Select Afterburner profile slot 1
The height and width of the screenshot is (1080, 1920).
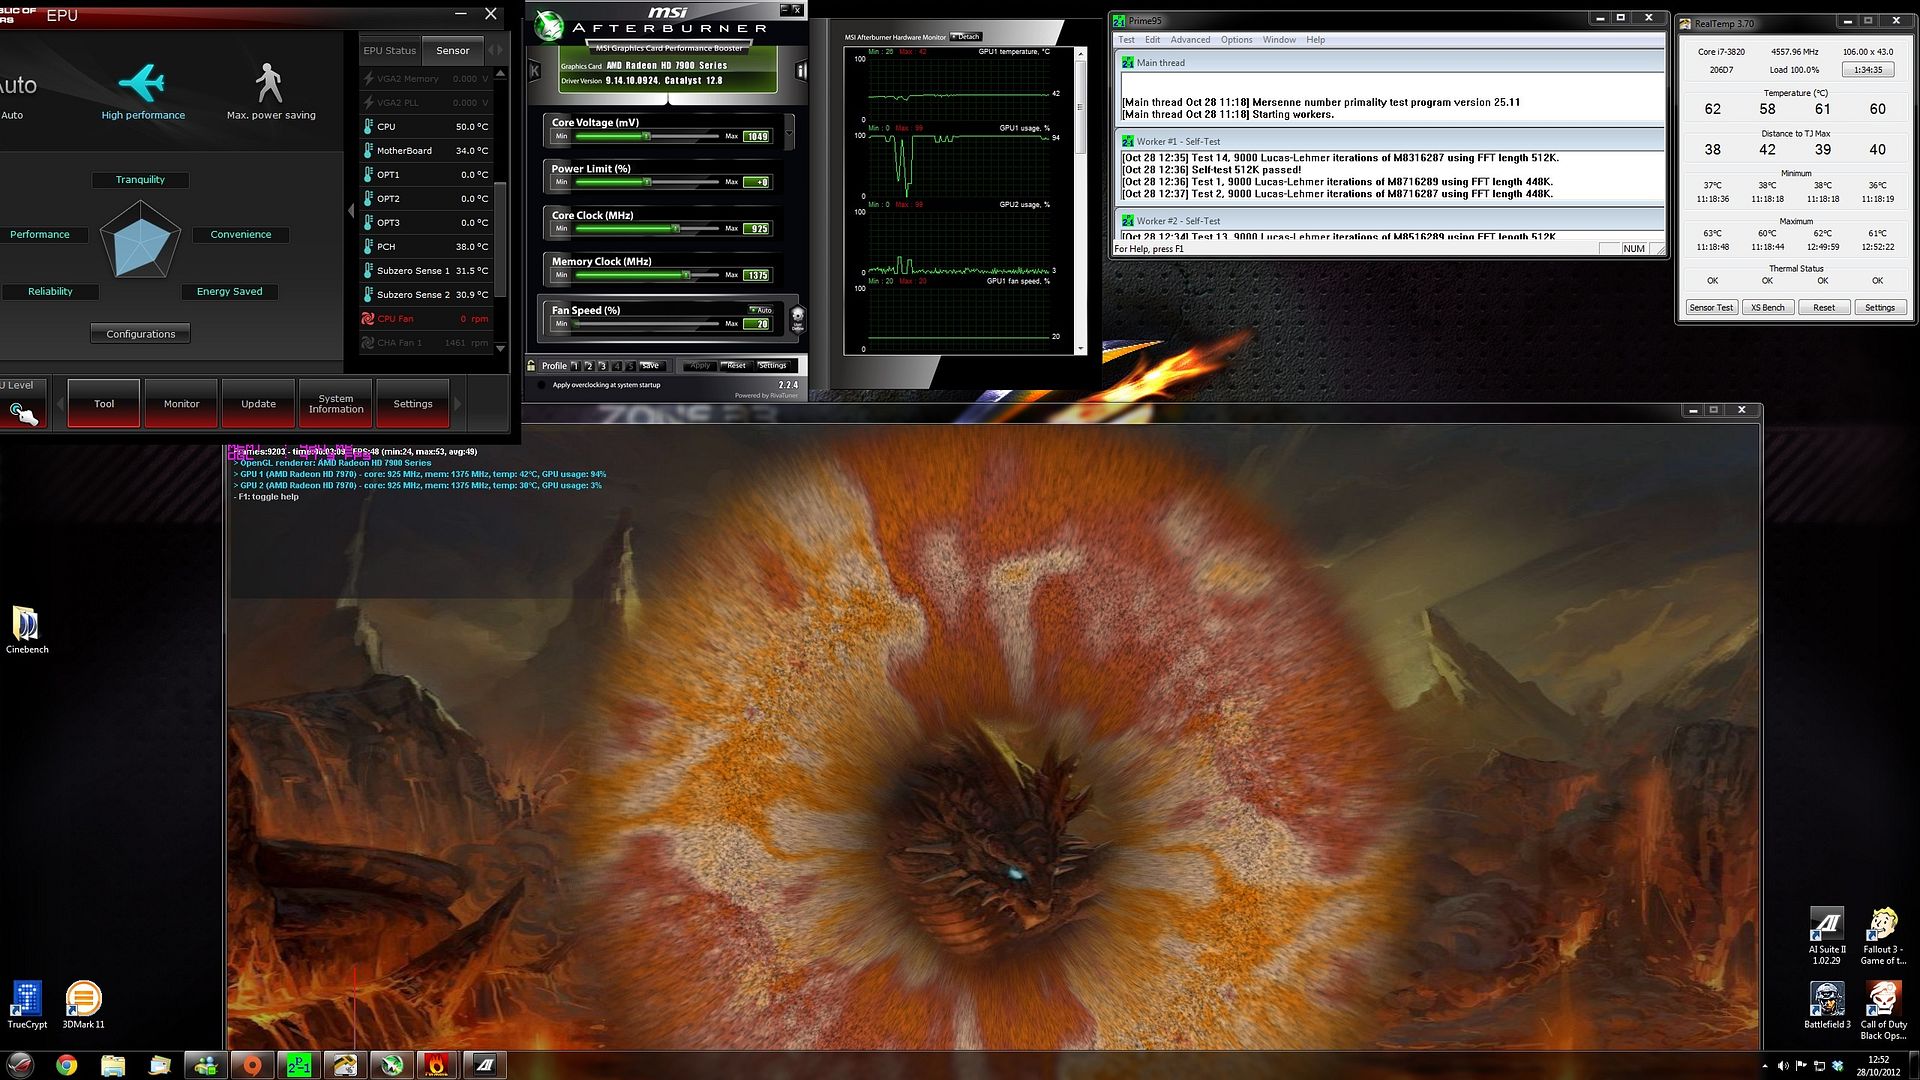[x=574, y=366]
